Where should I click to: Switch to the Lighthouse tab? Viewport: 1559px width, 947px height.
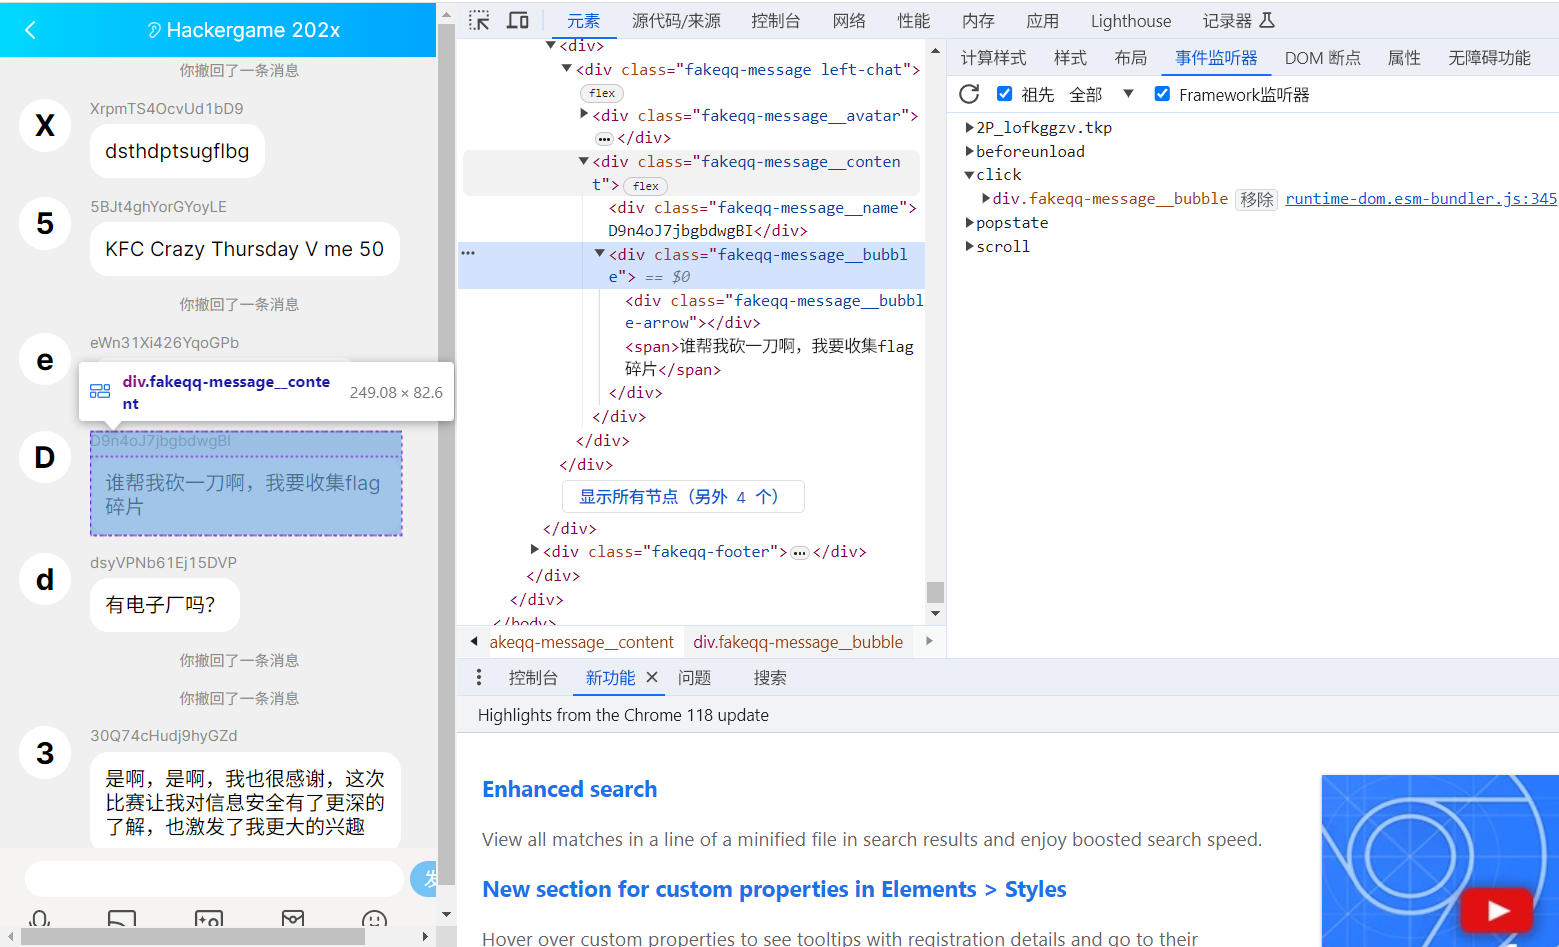point(1131,20)
